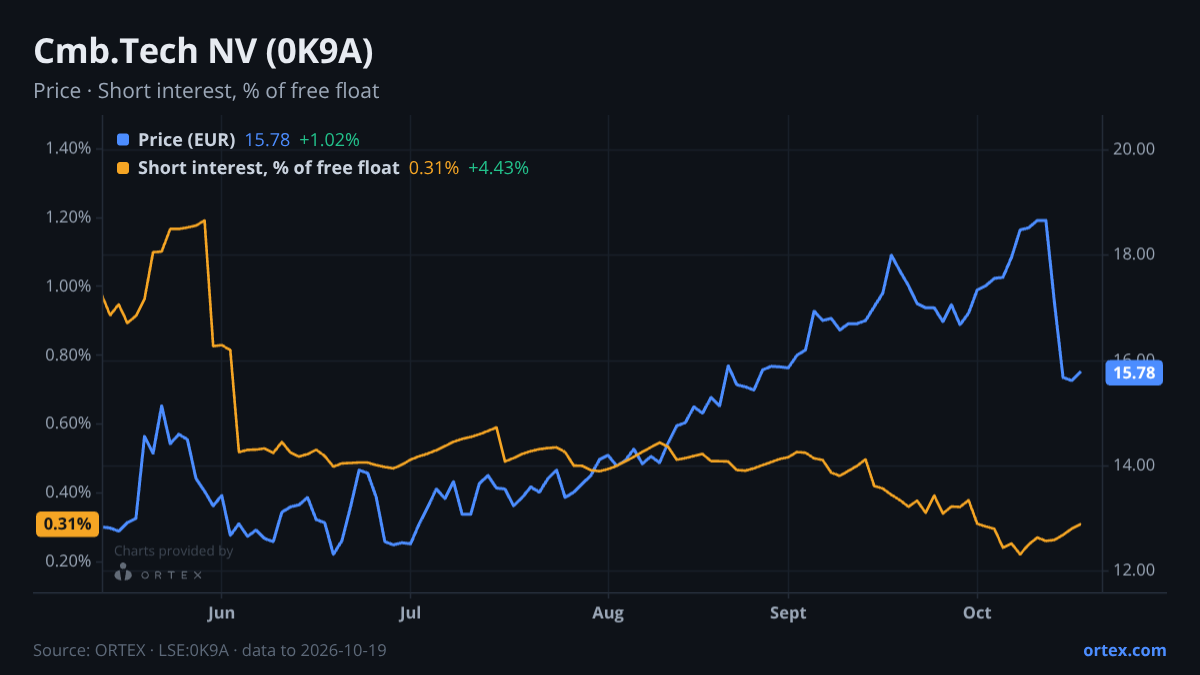Click the 1.00% left axis label
1200x675 pixels.
click(x=68, y=286)
